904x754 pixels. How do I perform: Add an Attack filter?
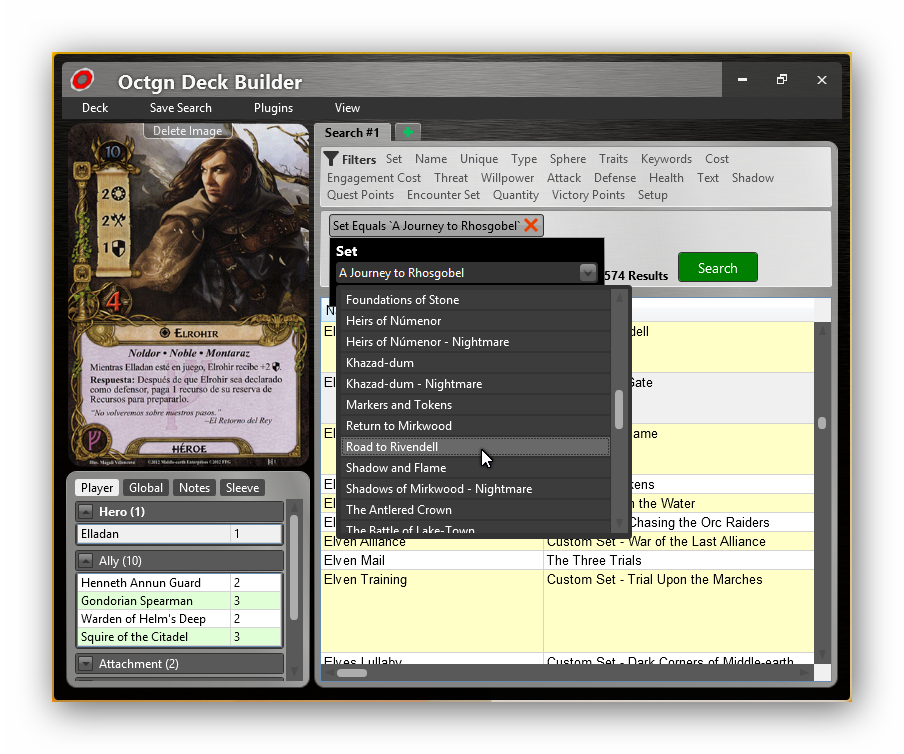(564, 178)
